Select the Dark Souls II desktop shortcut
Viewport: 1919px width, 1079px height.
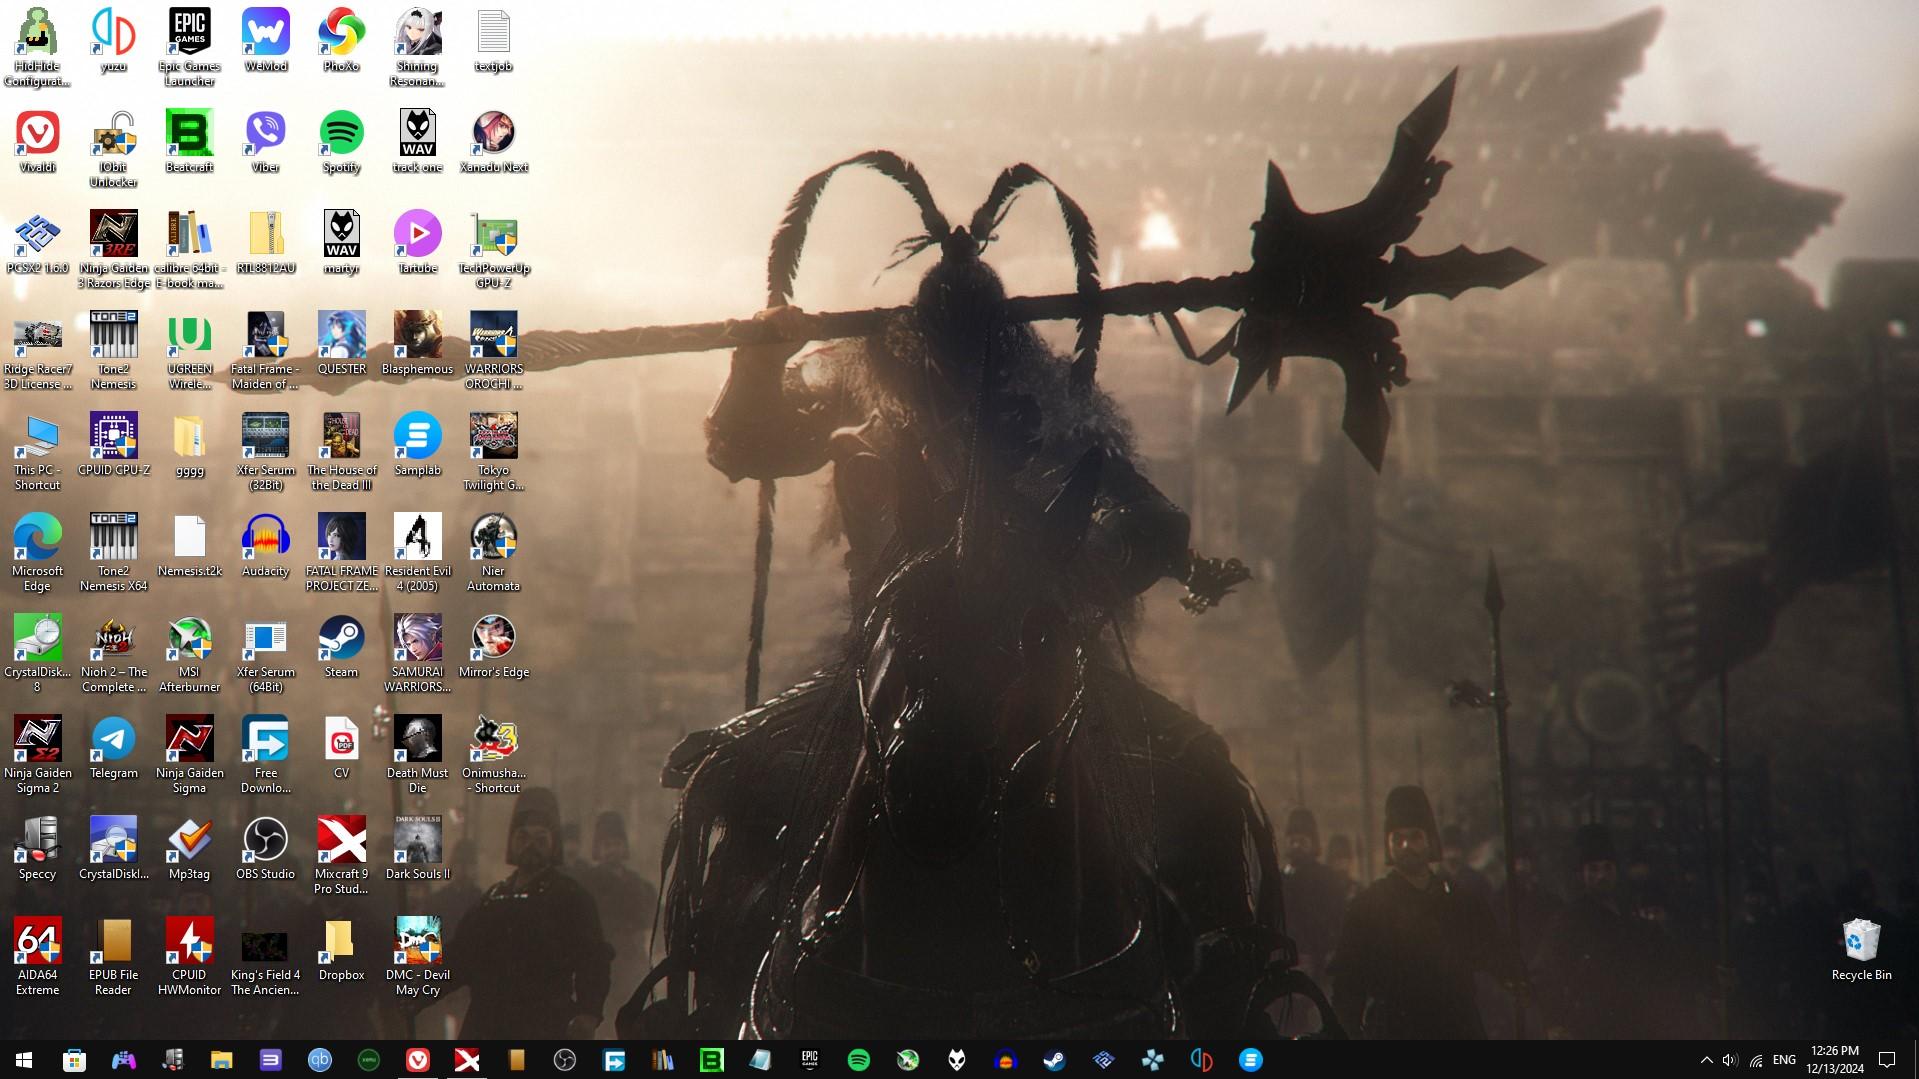pos(417,841)
